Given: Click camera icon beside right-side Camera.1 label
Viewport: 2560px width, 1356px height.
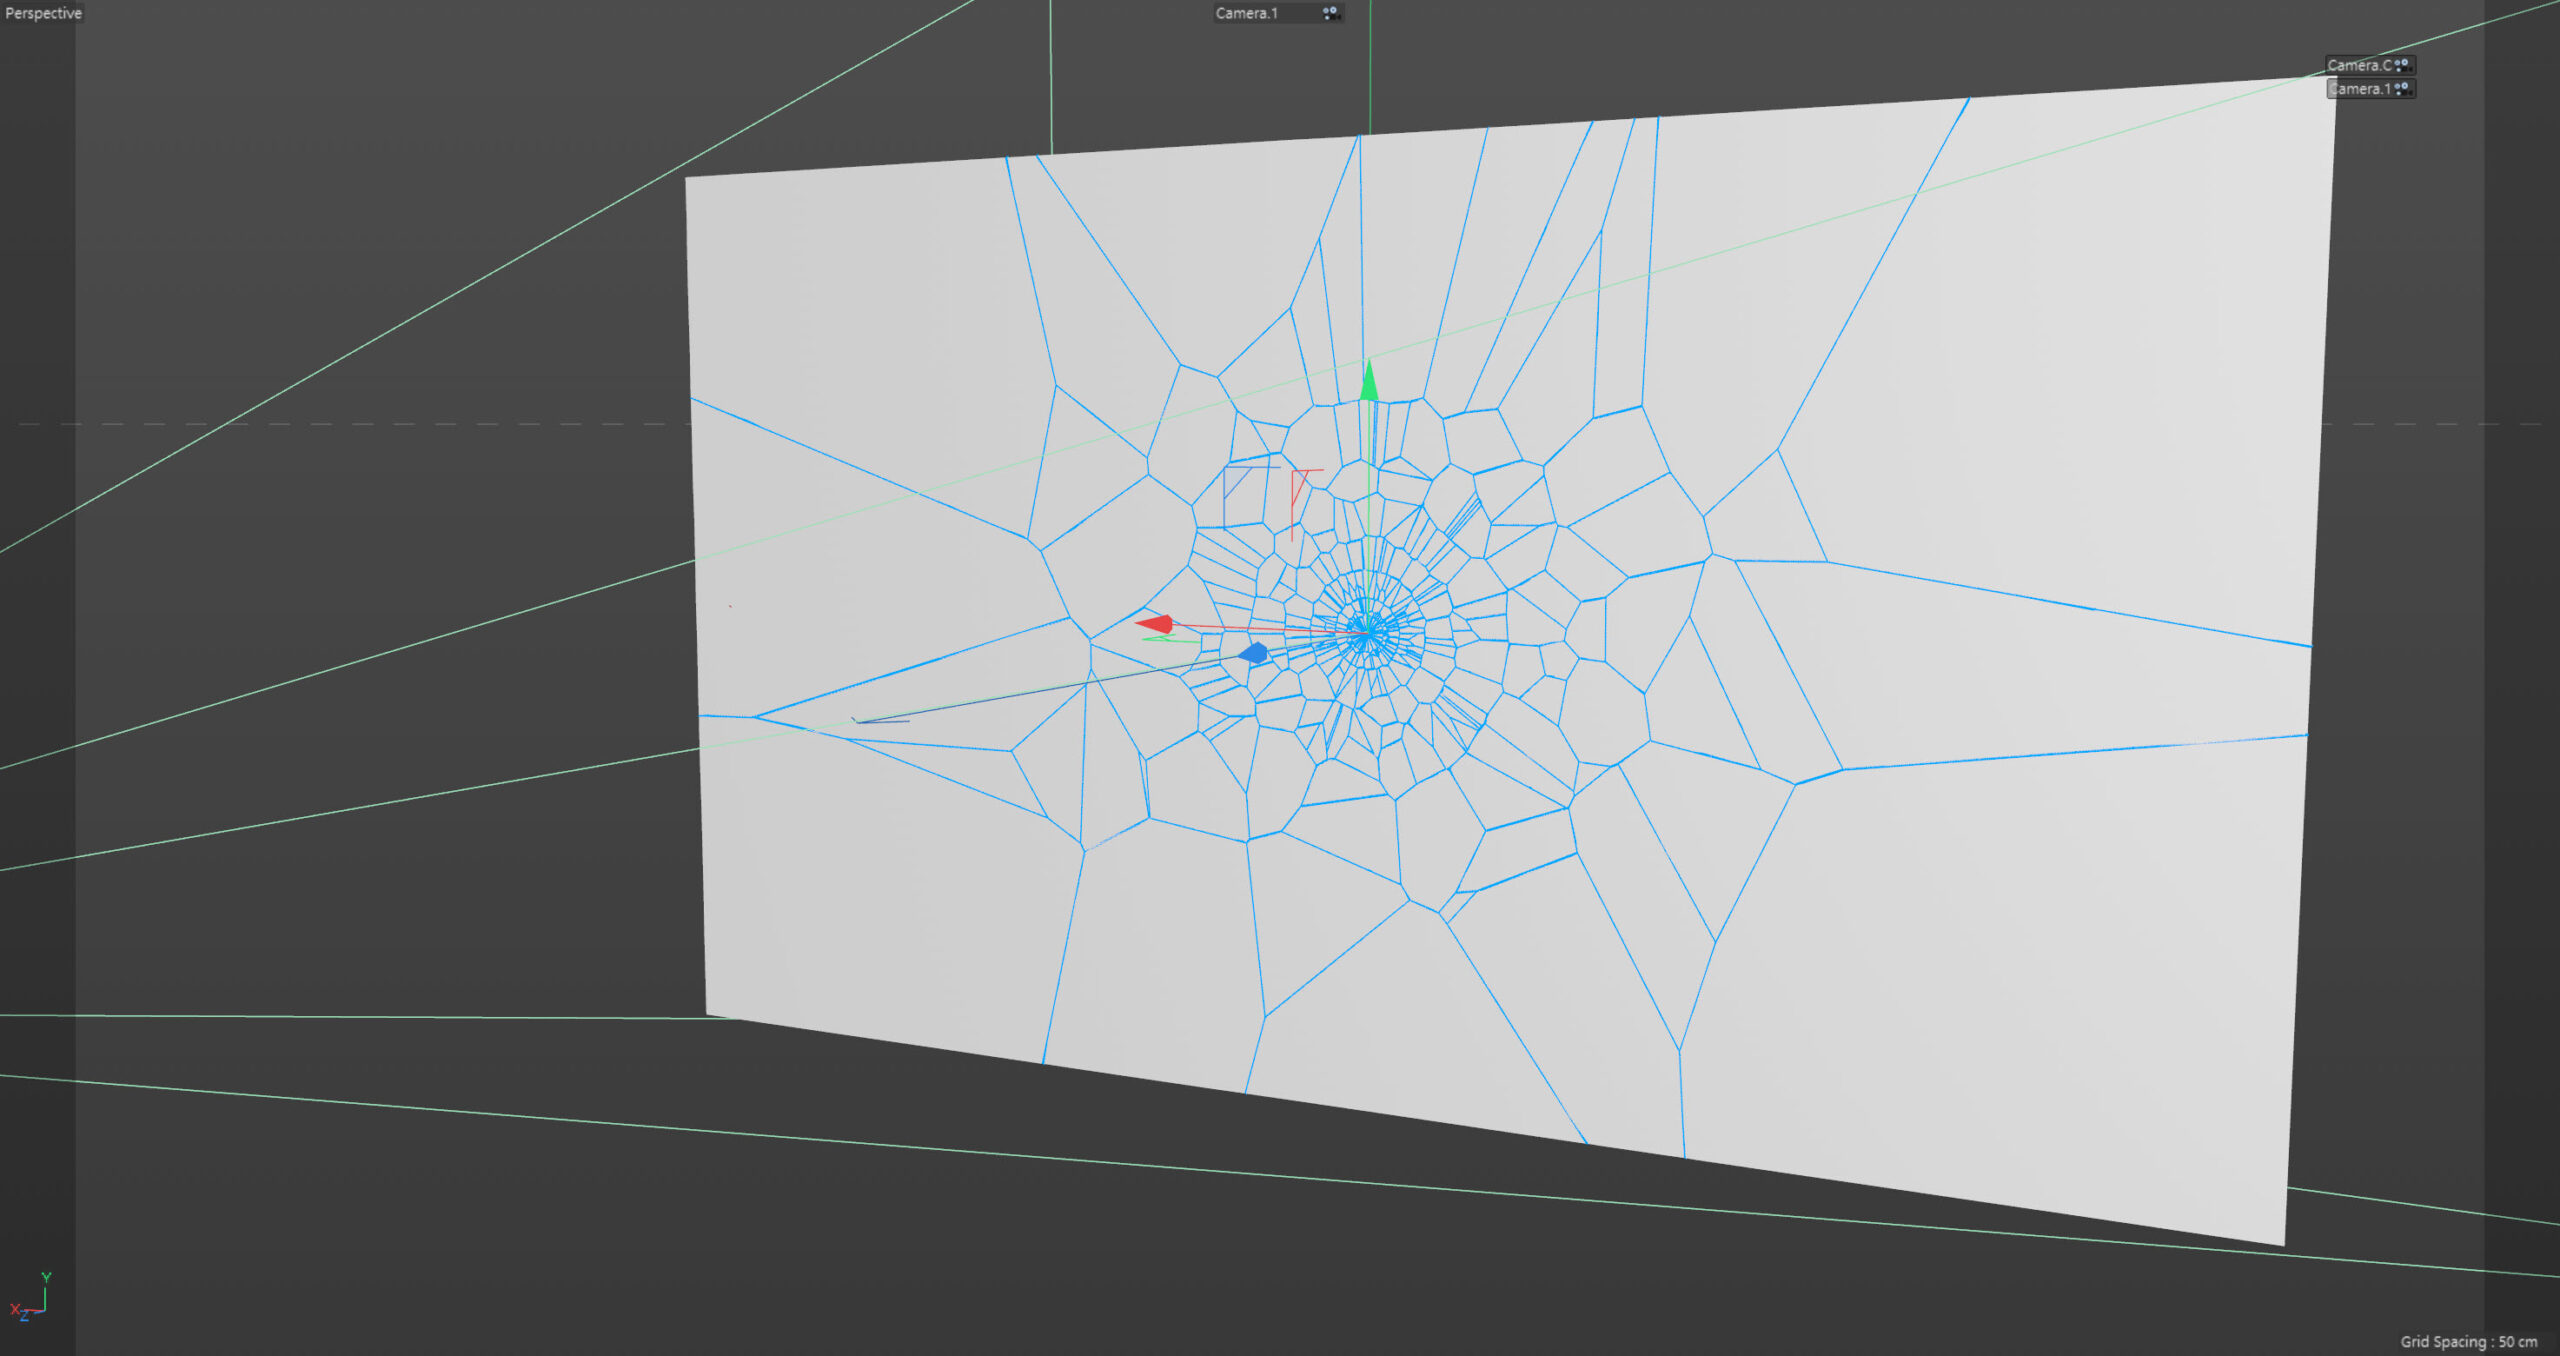Looking at the screenshot, I should click(x=2402, y=89).
